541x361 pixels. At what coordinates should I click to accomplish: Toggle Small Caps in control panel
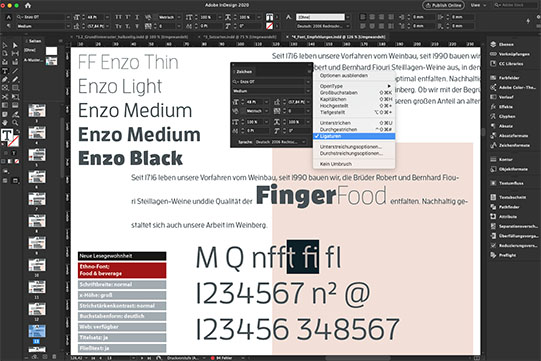coord(118,26)
